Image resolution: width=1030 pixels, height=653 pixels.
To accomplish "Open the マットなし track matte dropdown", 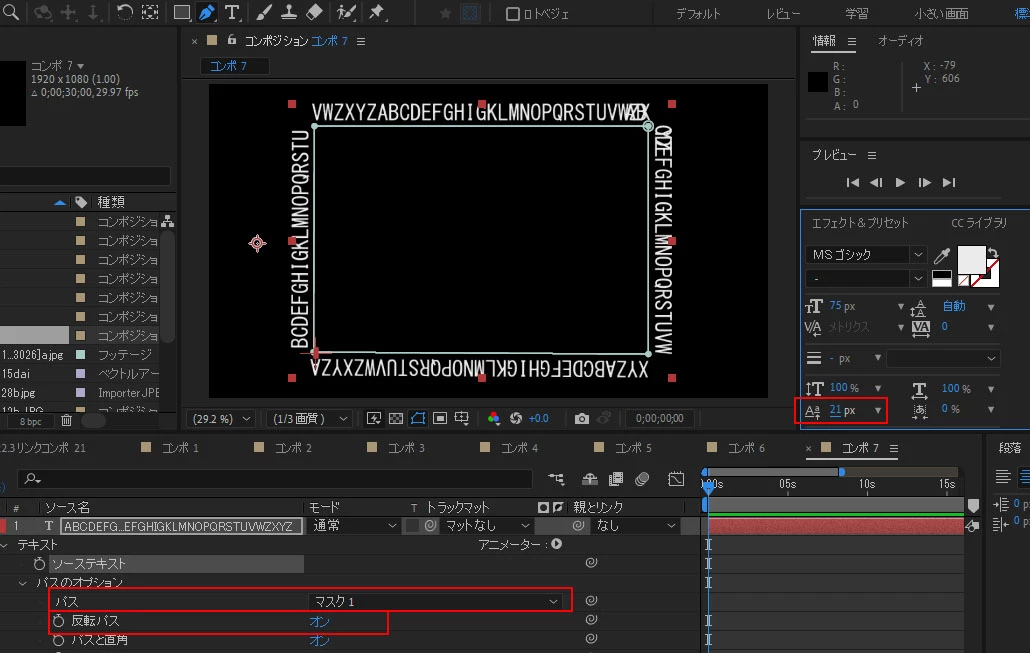I will click(x=487, y=526).
